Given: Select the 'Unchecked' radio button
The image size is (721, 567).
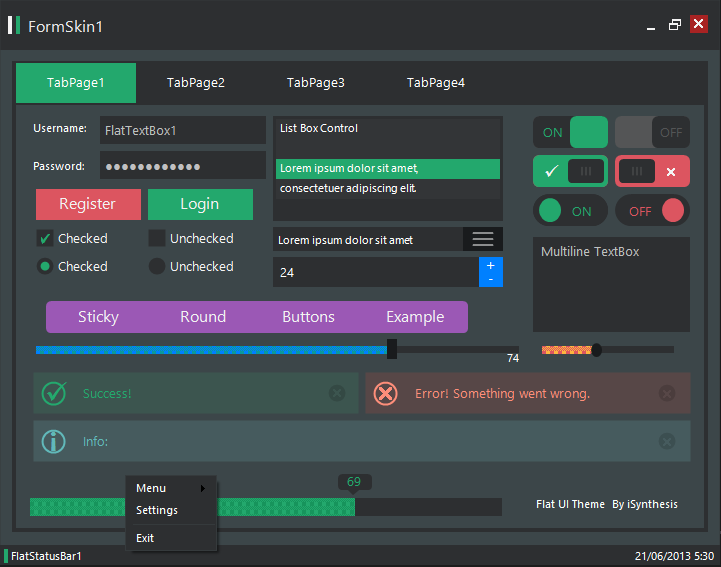Looking at the screenshot, I should 157,267.
